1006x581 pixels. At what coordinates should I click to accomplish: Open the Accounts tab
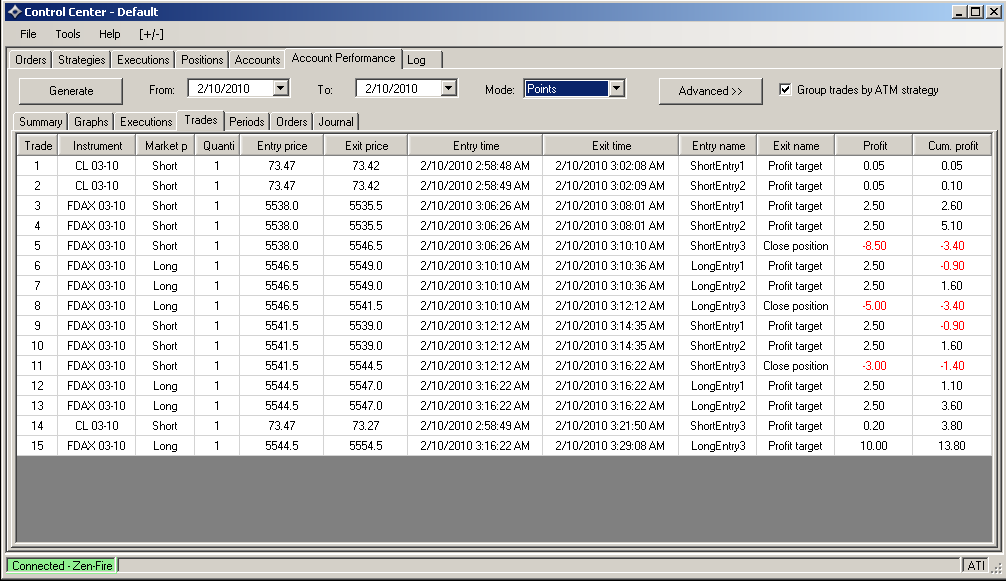click(x=257, y=60)
